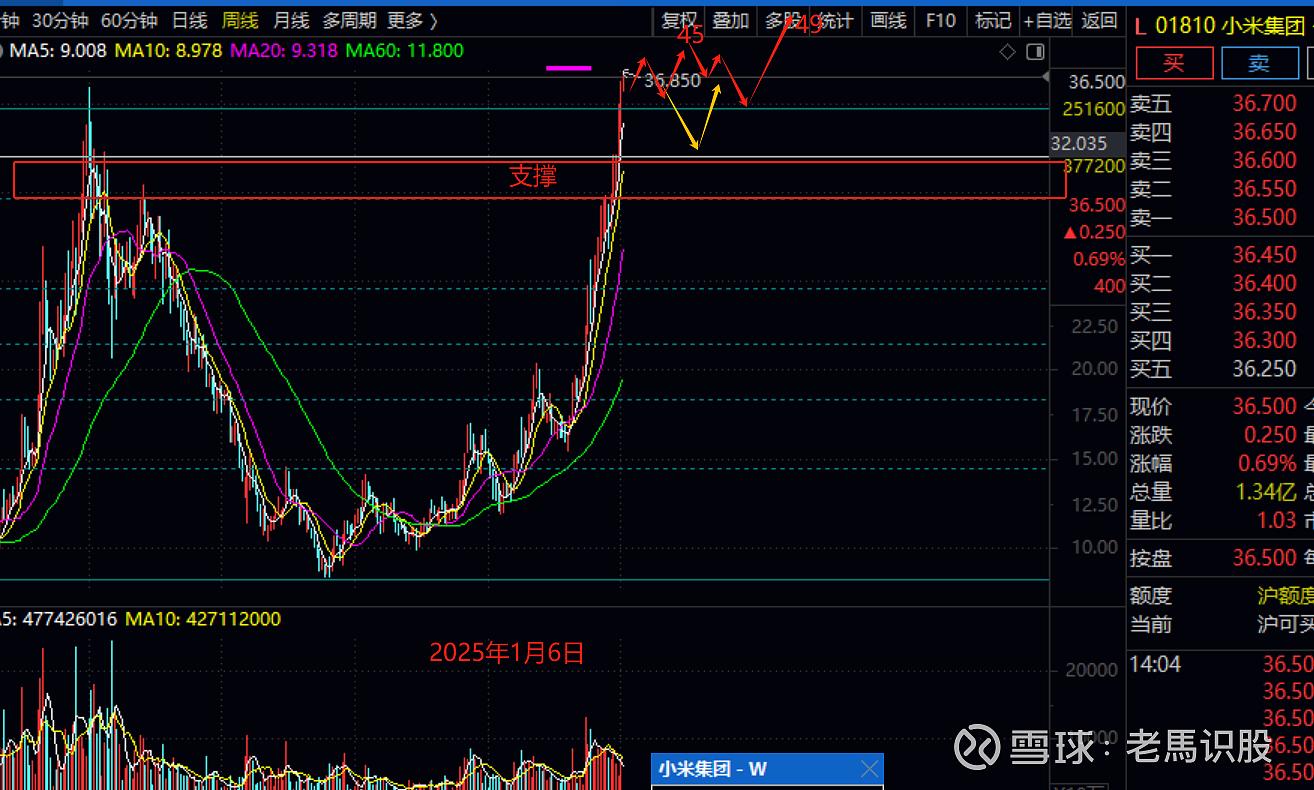Click the diamond icon above the chart
Image resolution: width=1314 pixels, height=790 pixels.
point(1008,51)
